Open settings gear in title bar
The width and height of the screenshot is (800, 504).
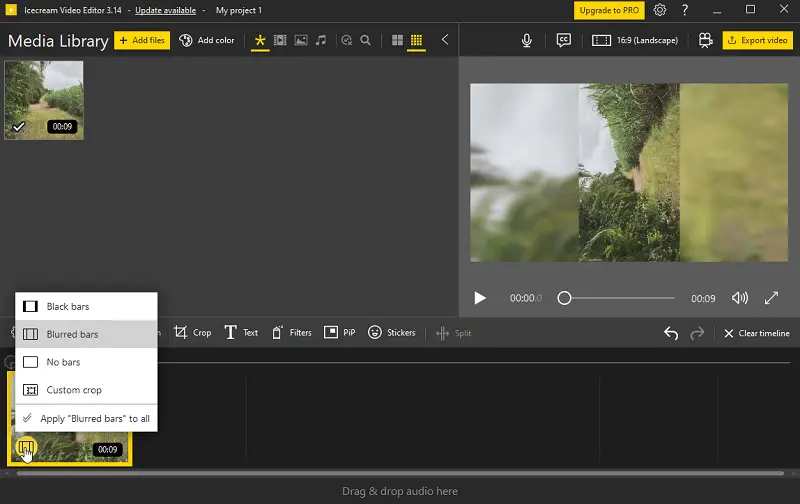[660, 10]
